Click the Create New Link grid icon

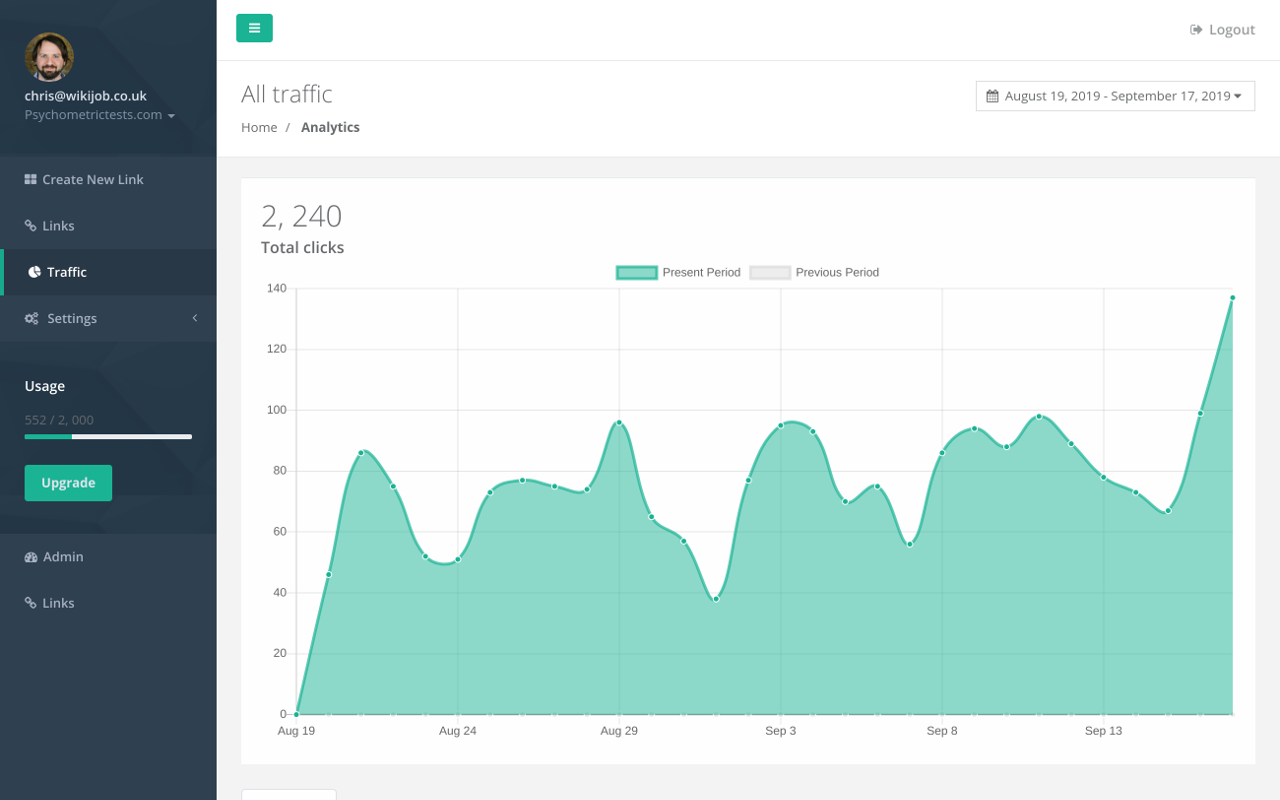(x=31, y=180)
